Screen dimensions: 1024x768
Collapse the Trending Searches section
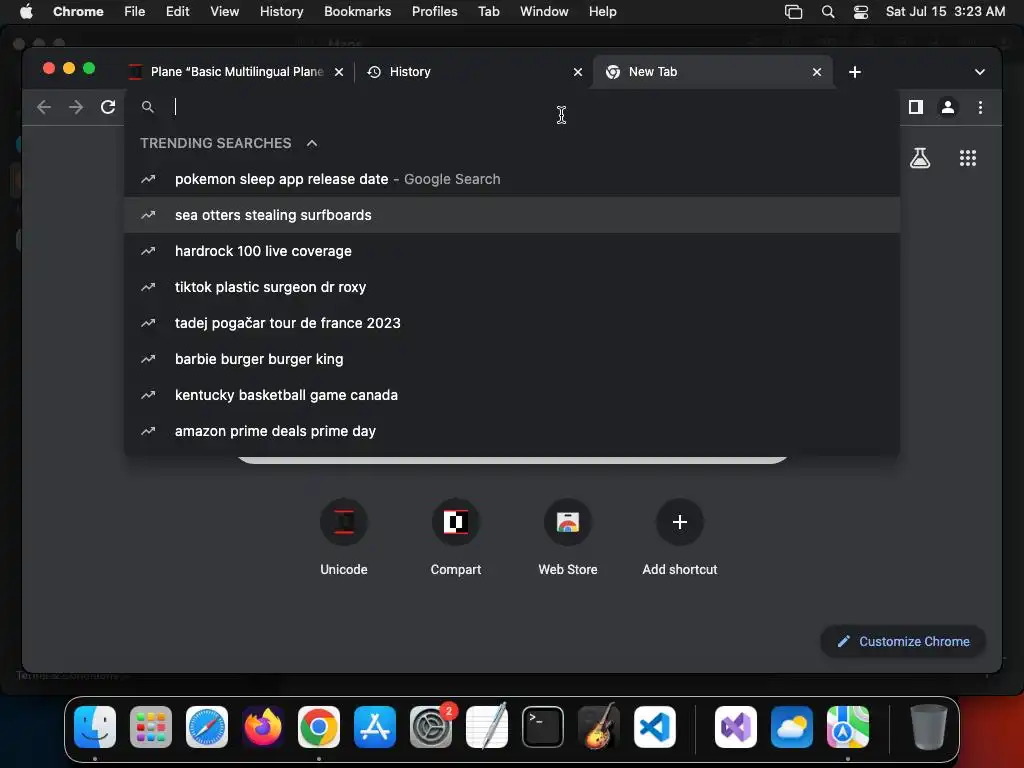pyautogui.click(x=312, y=143)
